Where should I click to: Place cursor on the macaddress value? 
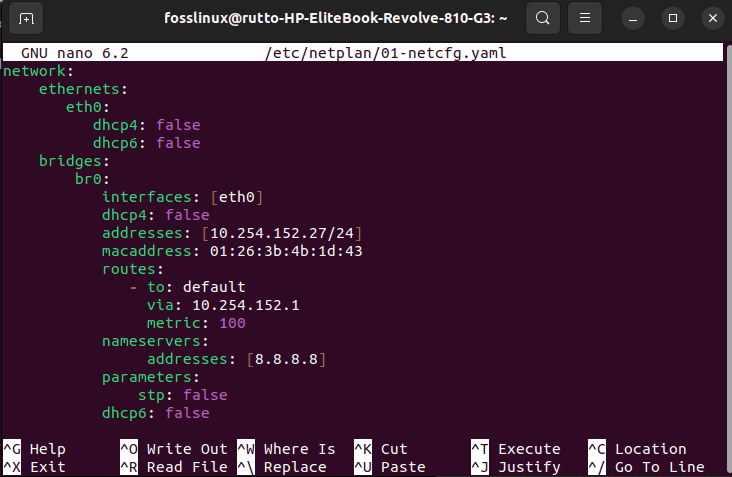(285, 251)
